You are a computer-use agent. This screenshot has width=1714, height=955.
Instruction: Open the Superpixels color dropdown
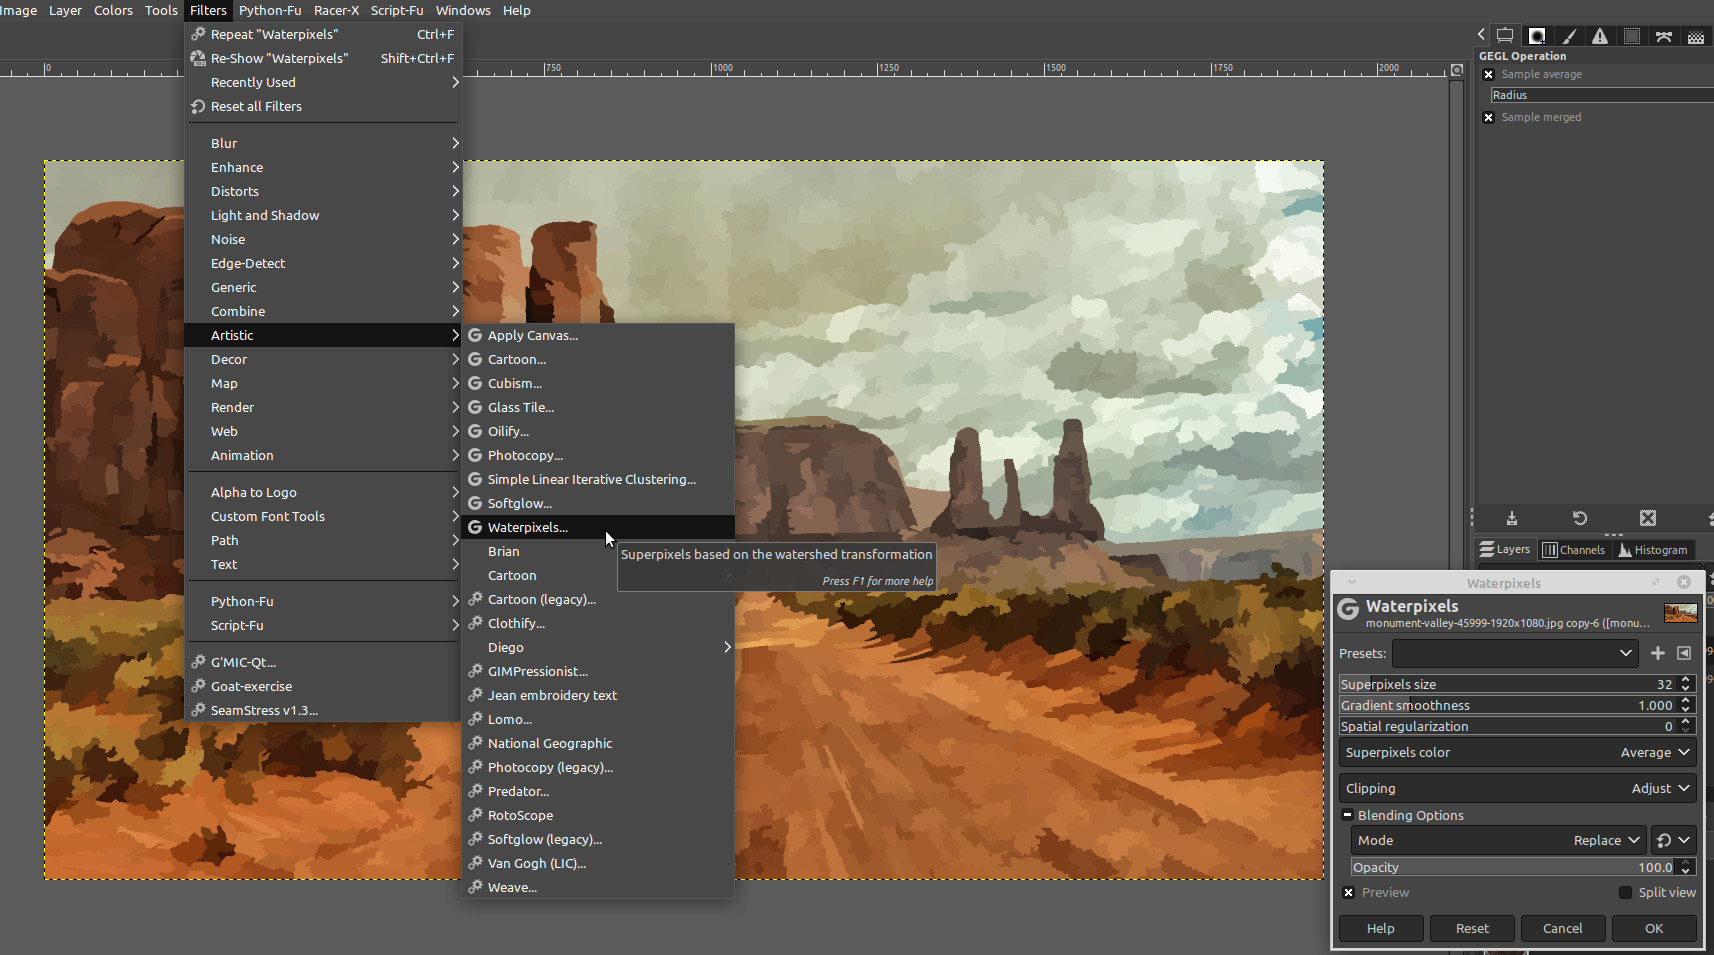point(1517,752)
